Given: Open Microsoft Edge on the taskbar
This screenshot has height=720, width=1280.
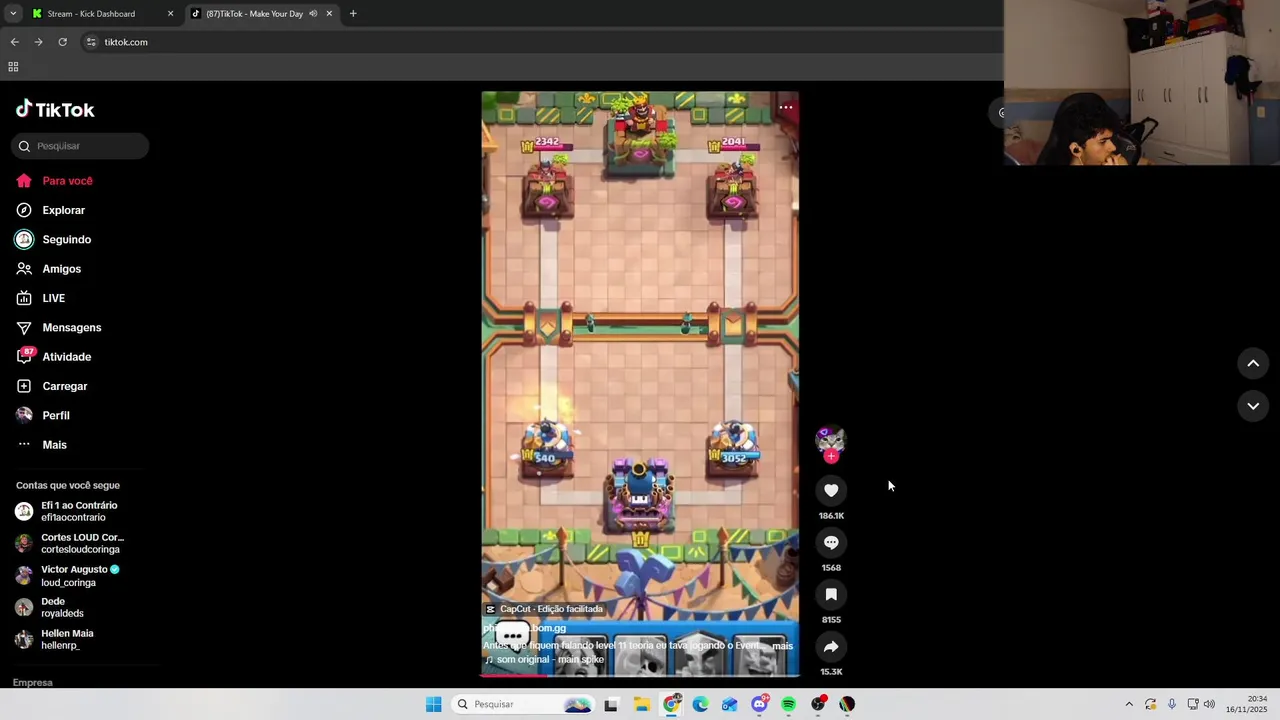Looking at the screenshot, I should [x=701, y=704].
